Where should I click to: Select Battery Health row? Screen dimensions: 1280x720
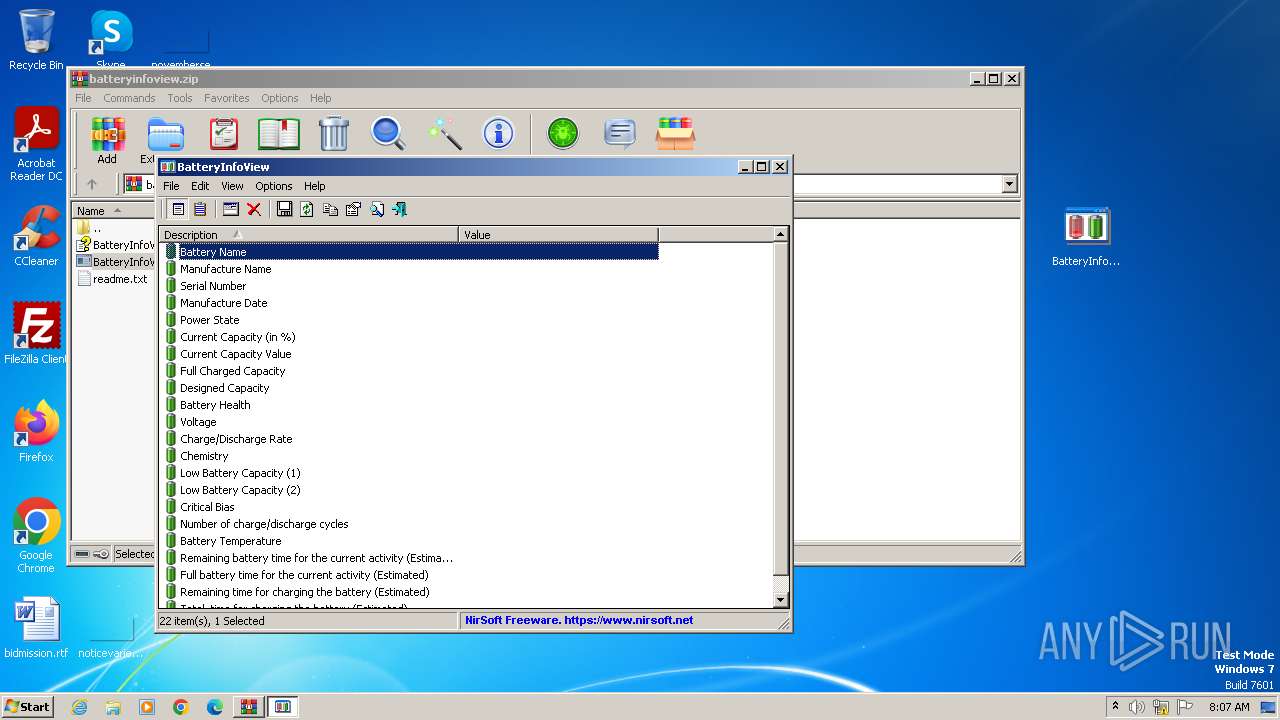pos(215,405)
